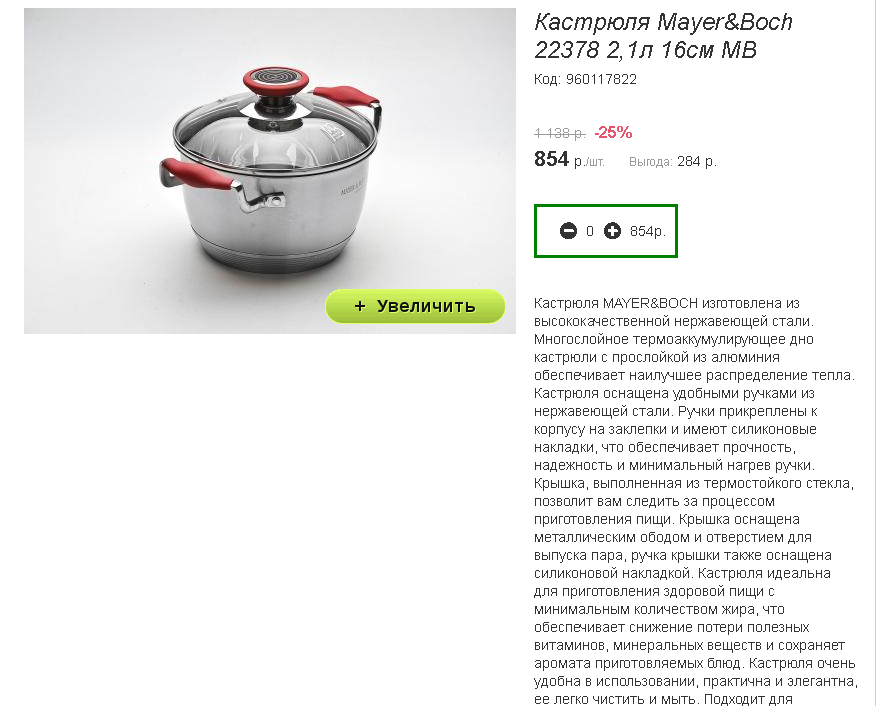Open the saucepan product photo
This screenshot has width=878, height=706.
click(x=269, y=171)
